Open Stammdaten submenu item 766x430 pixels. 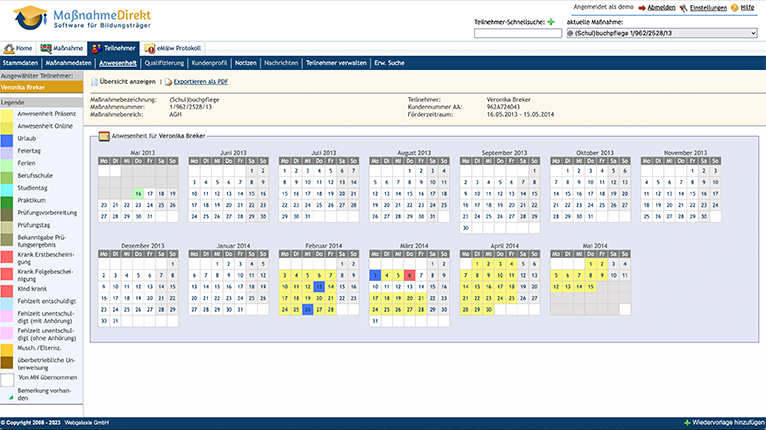[x=21, y=63]
